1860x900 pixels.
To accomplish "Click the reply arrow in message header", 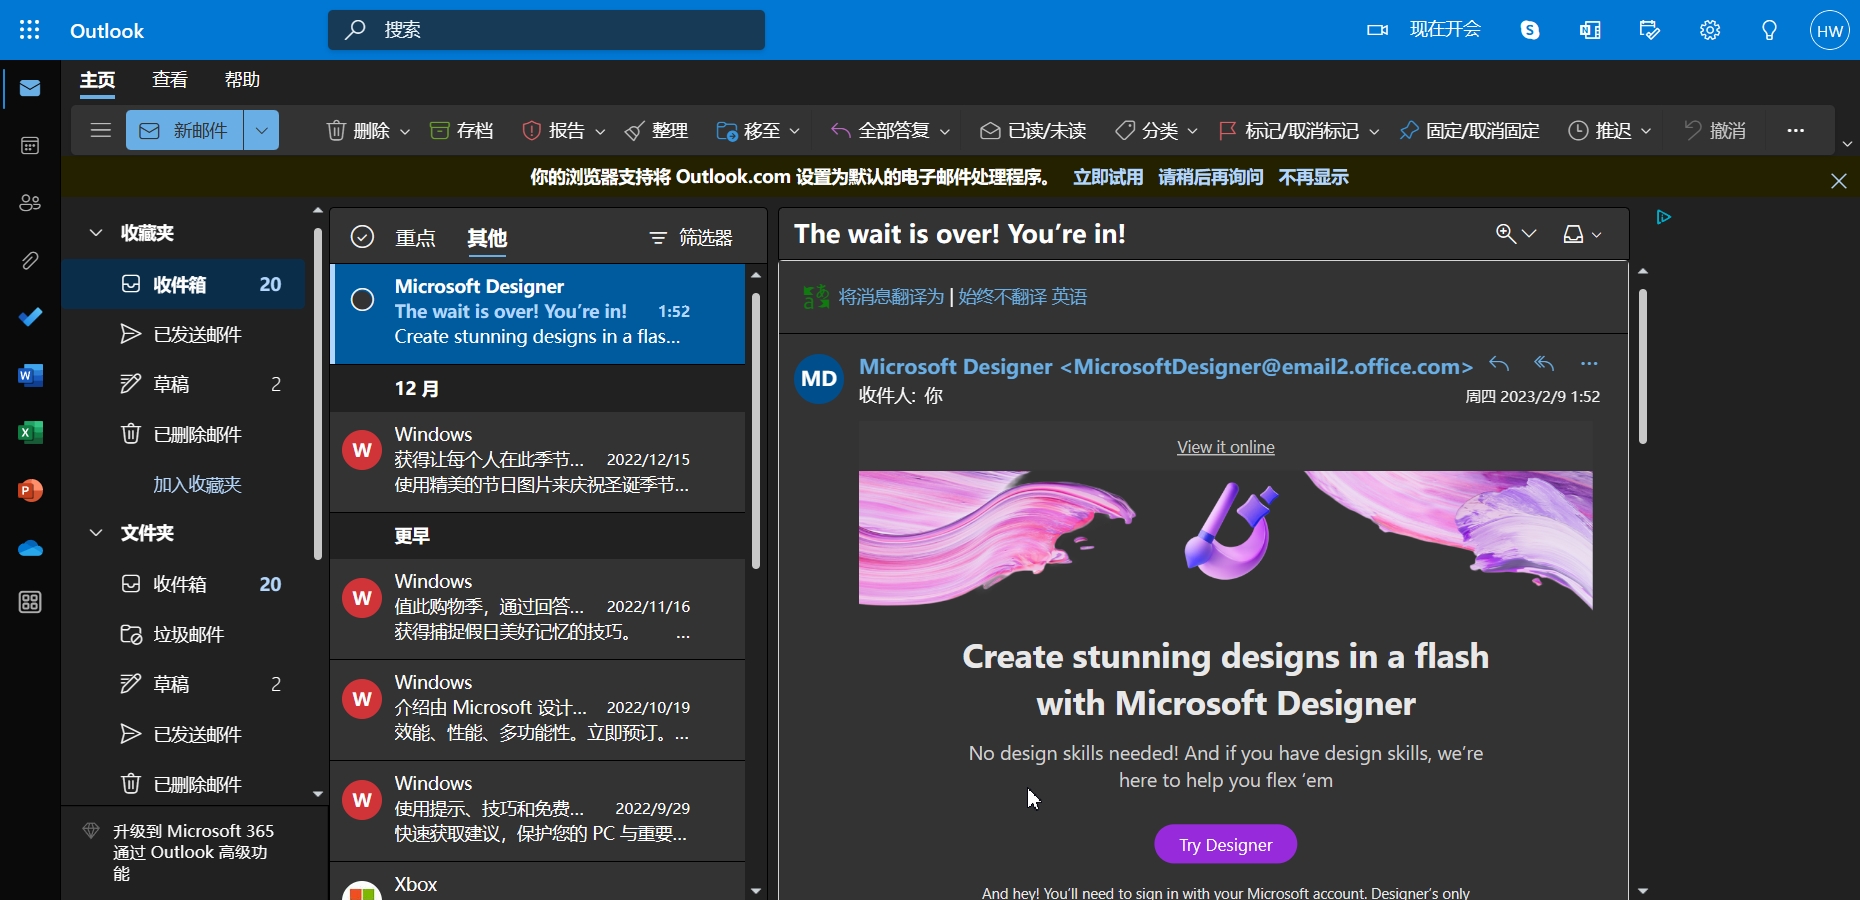I will [x=1498, y=364].
